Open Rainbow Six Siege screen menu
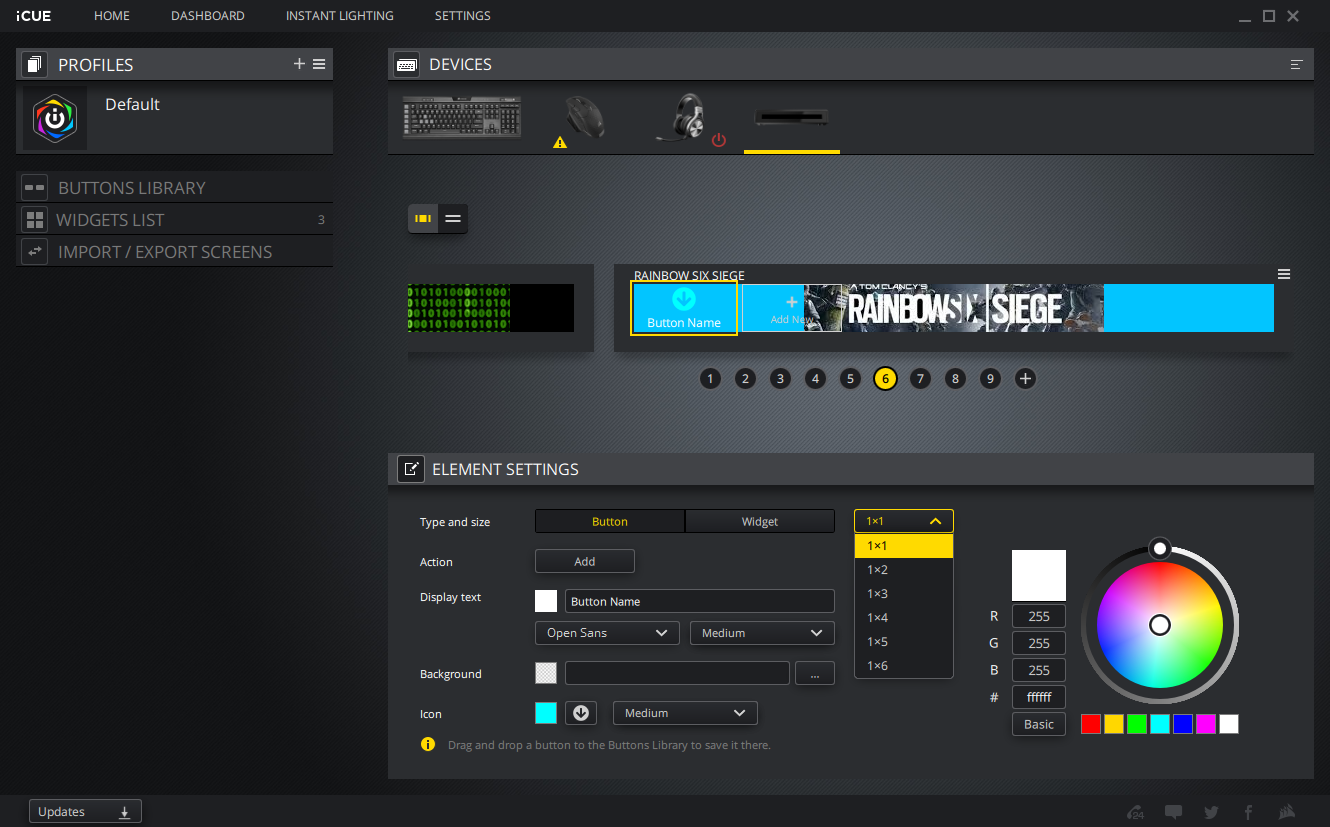Viewport: 1330px width, 827px height. pos(1284,274)
